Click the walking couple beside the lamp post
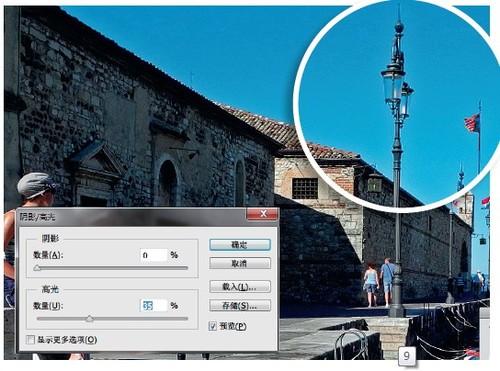 (x=380, y=282)
